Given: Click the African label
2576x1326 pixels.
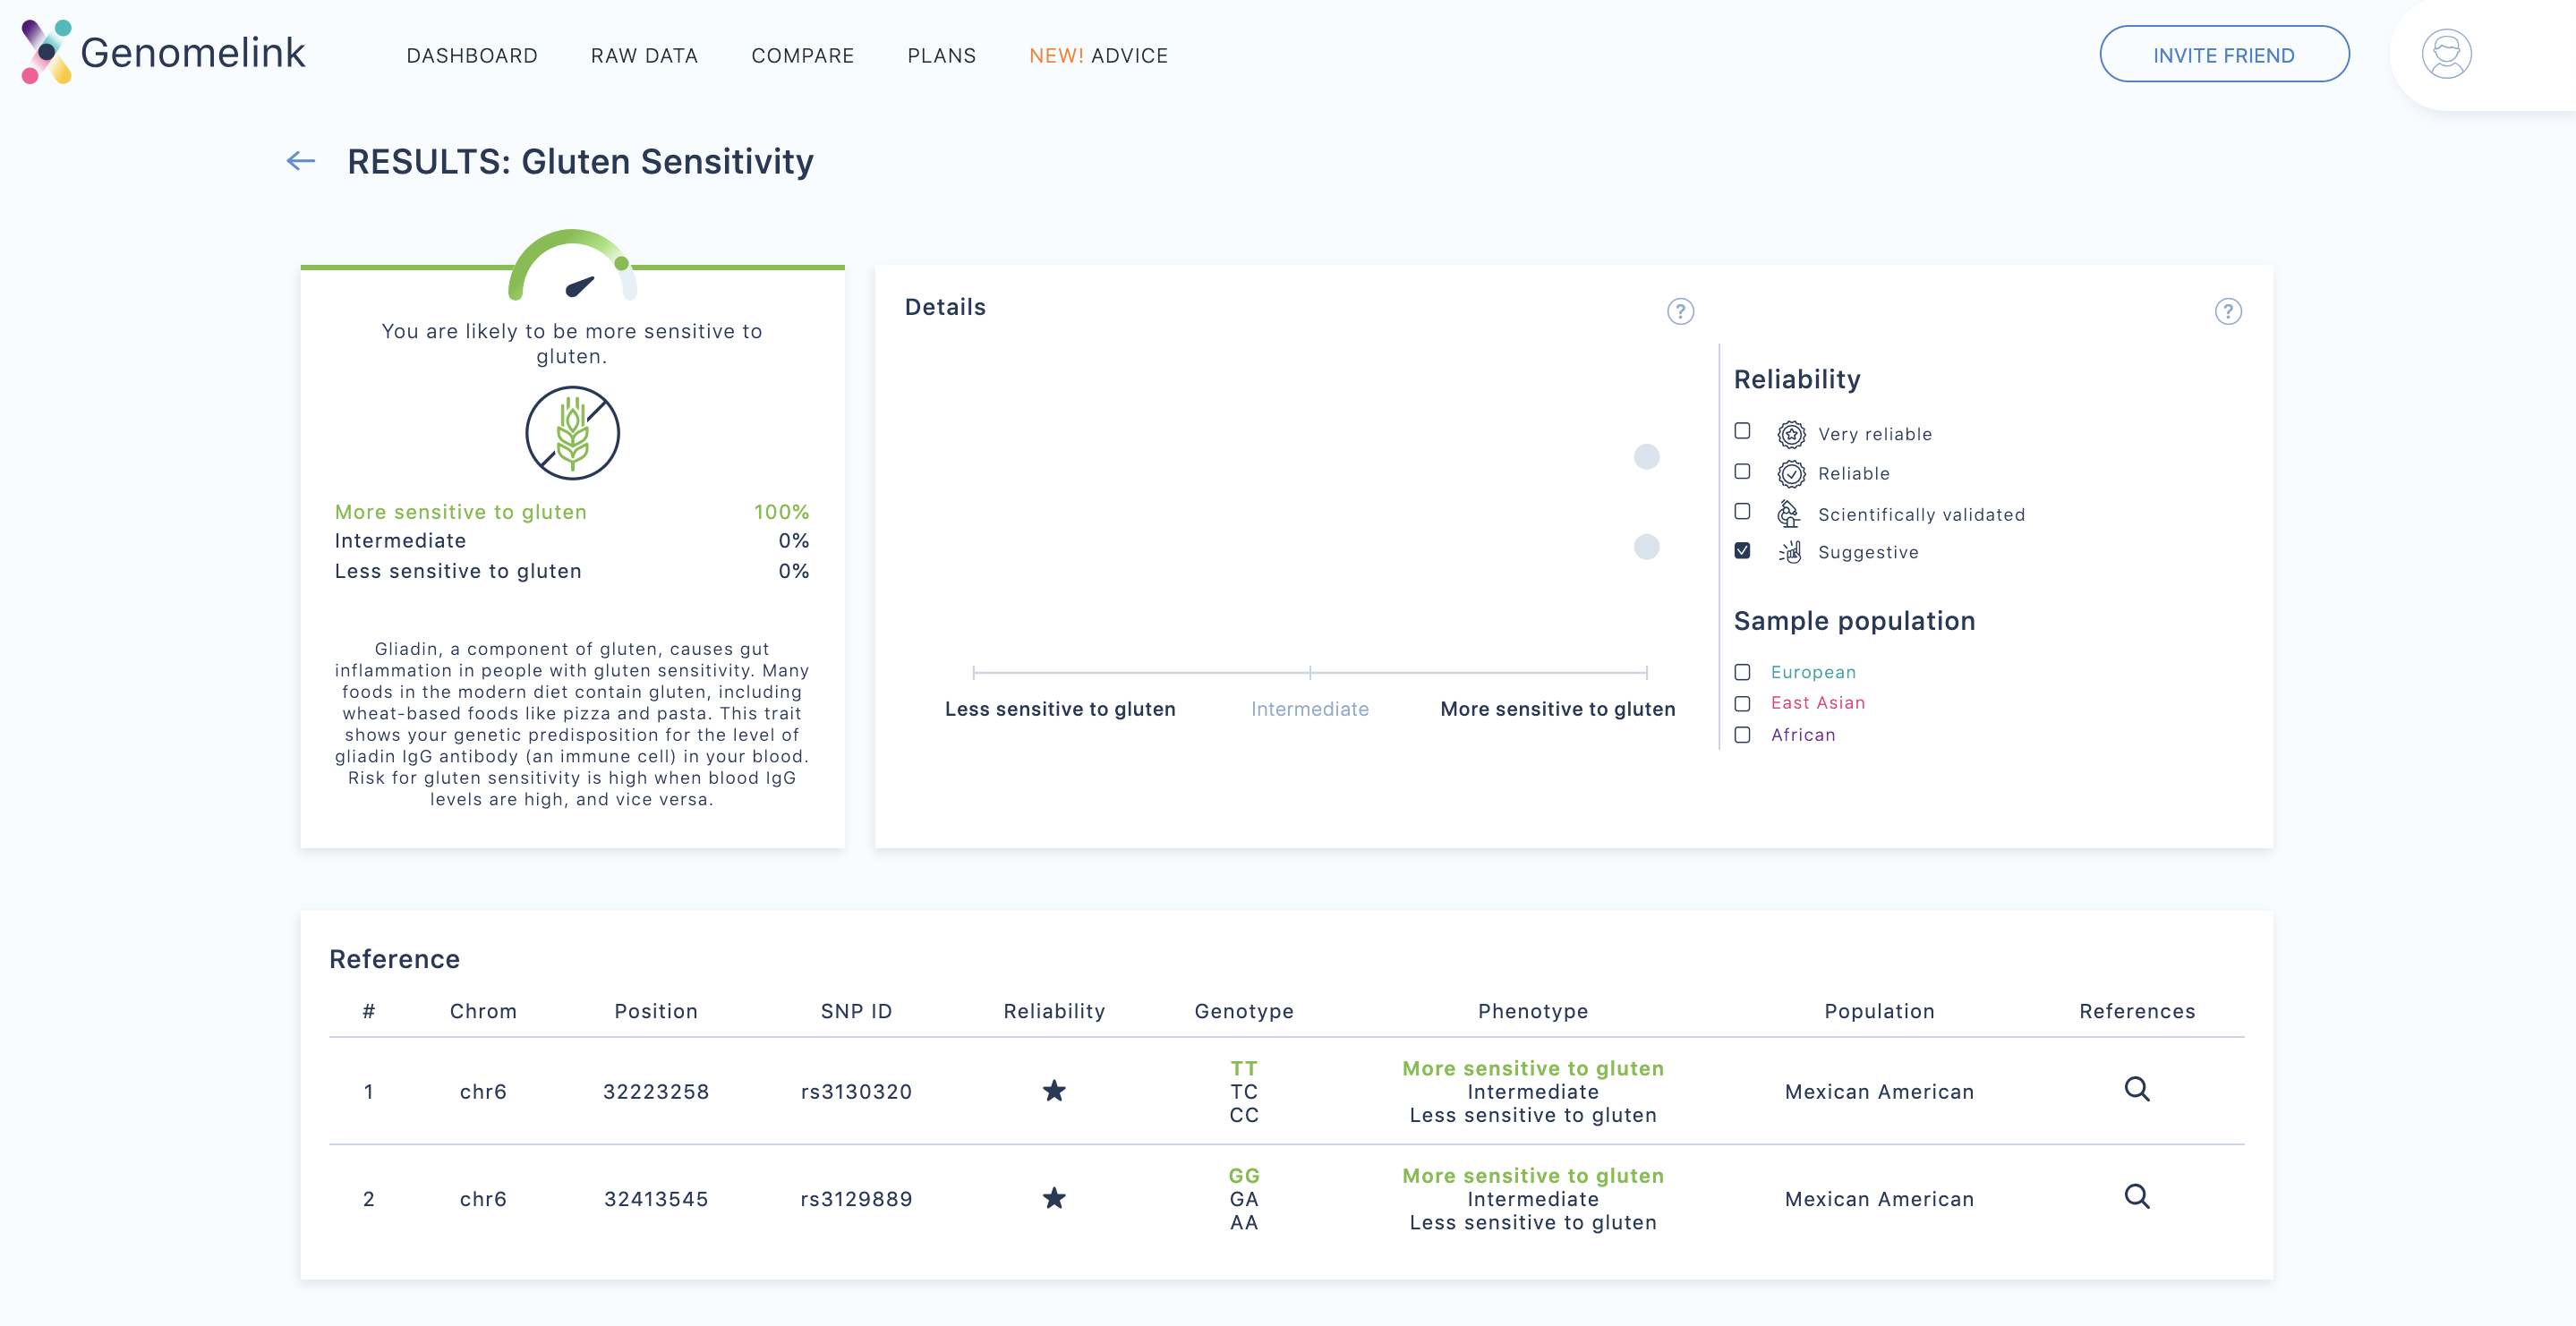Looking at the screenshot, I should 1802,735.
